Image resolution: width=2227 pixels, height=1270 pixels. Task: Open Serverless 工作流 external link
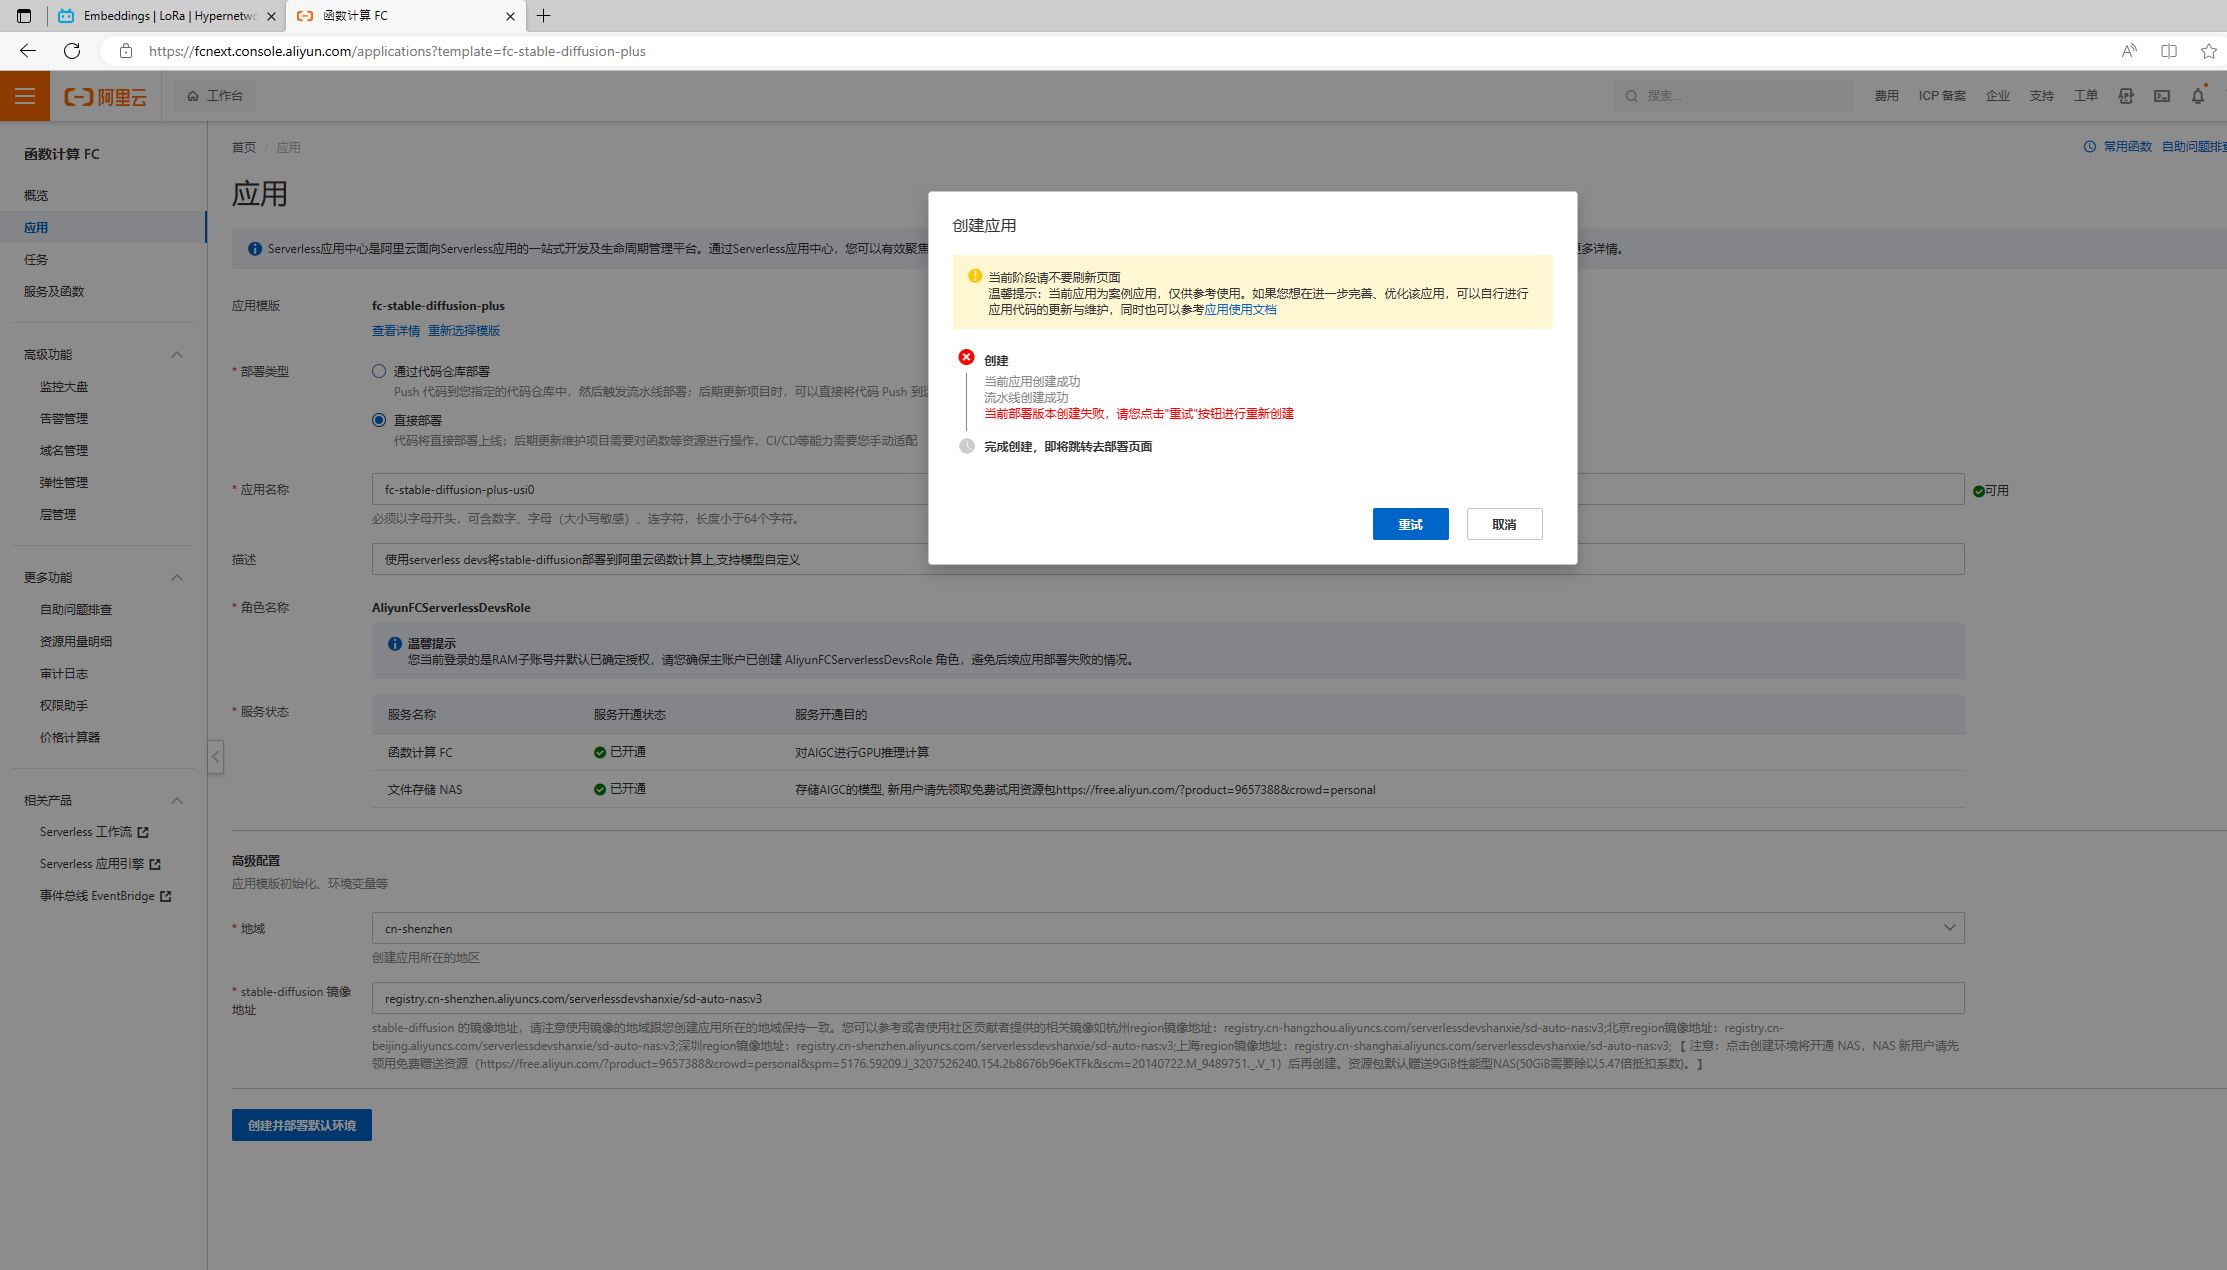(x=94, y=832)
